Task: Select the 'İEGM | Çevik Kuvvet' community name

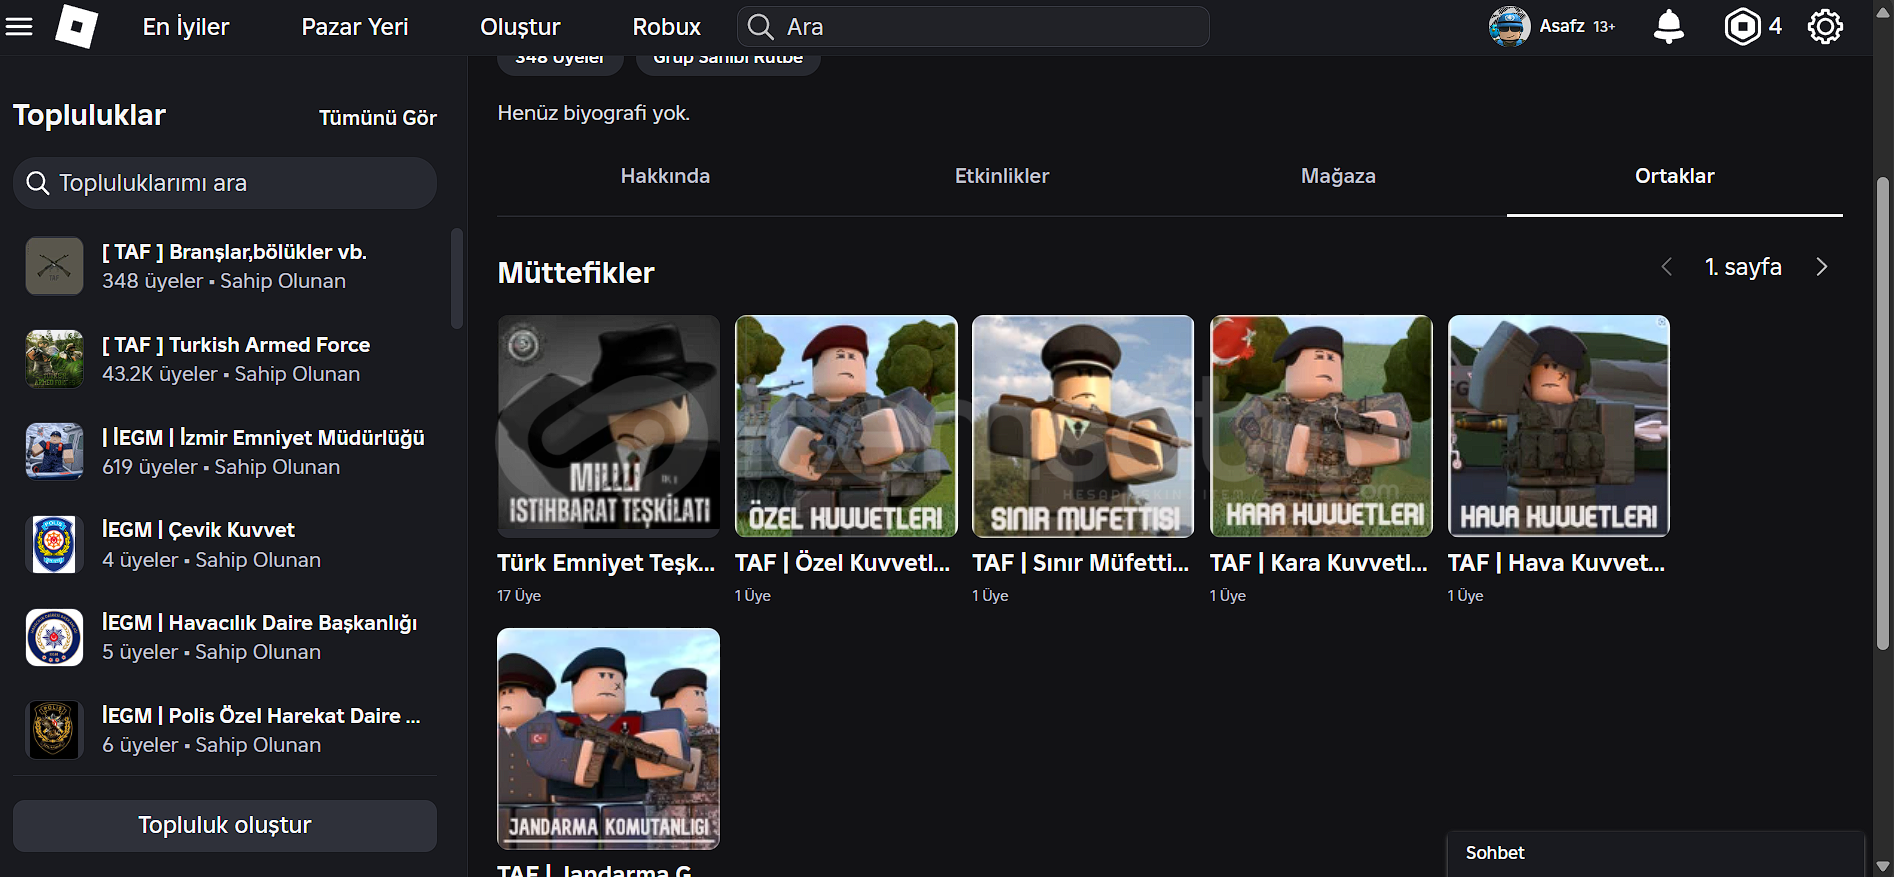Action: point(198,530)
